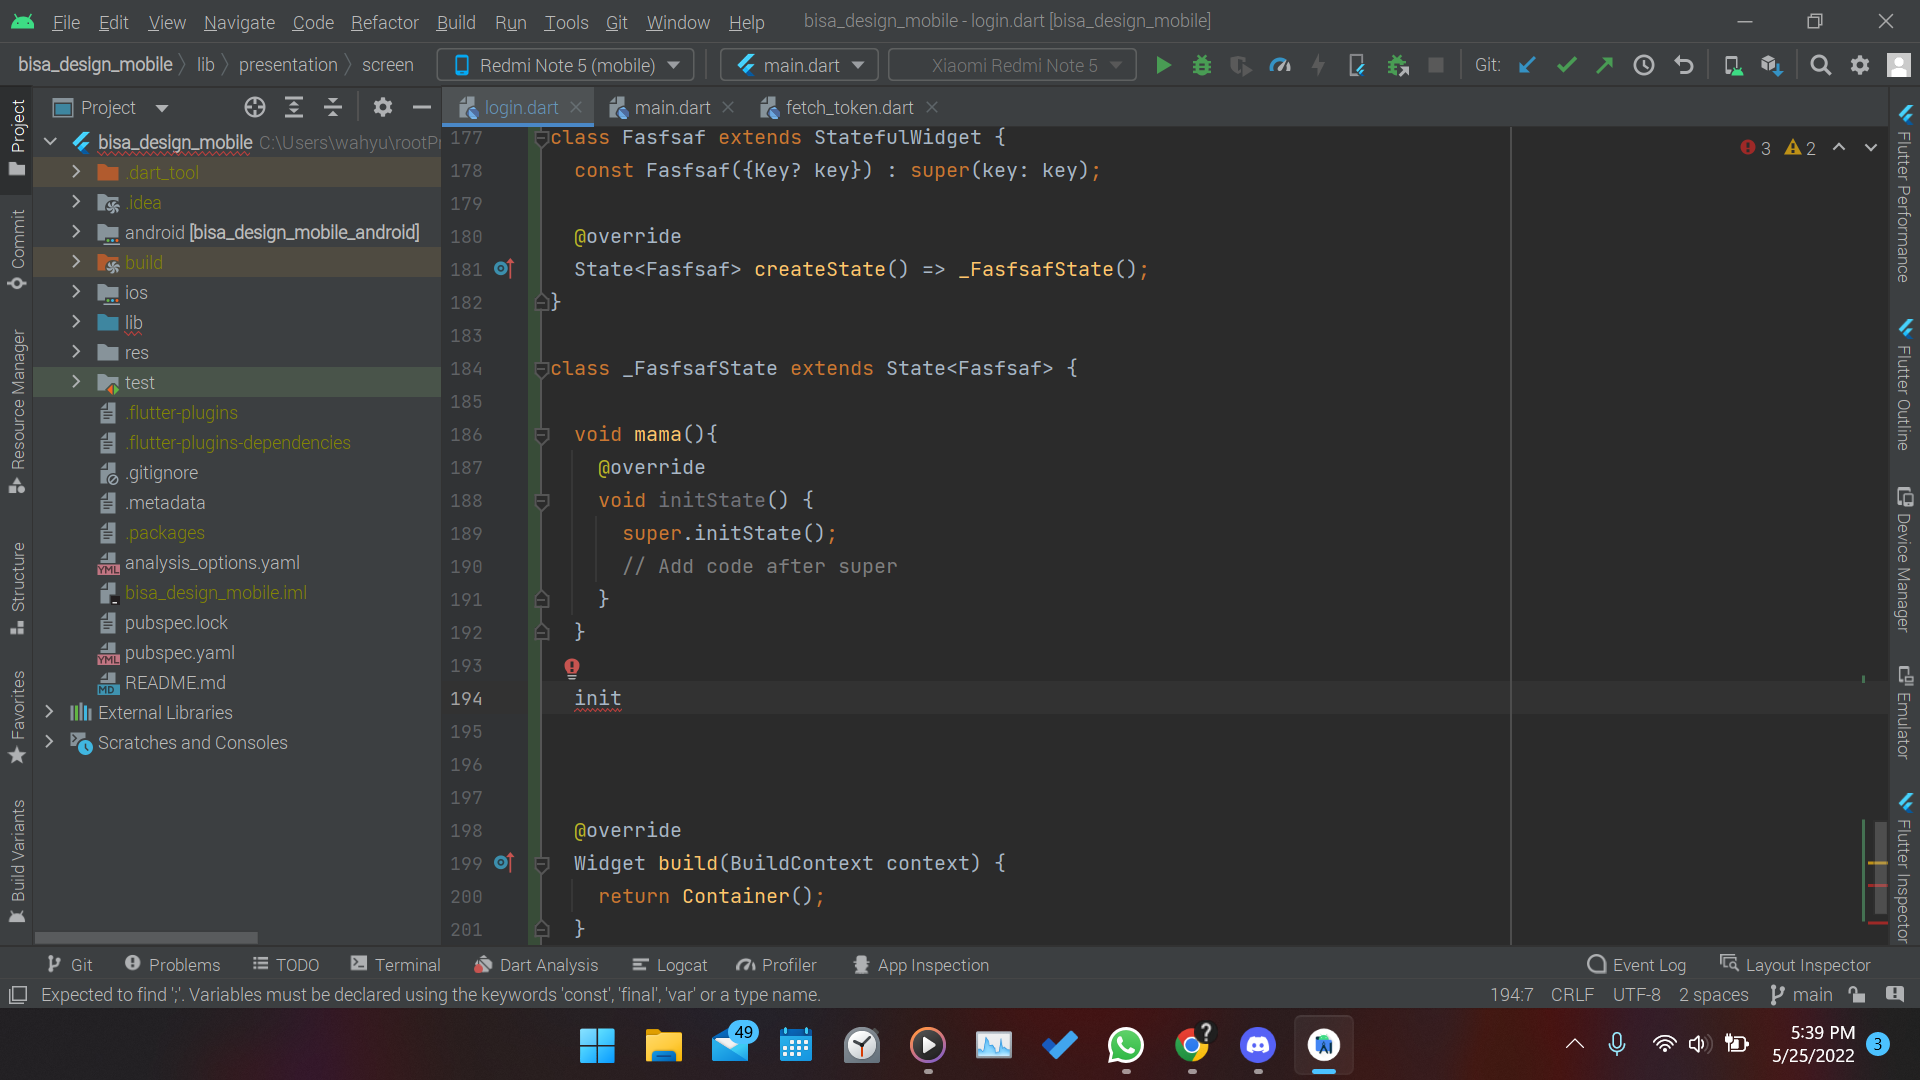The width and height of the screenshot is (1920, 1080).
Task: Expand External Libraries node
Action: tap(49, 712)
